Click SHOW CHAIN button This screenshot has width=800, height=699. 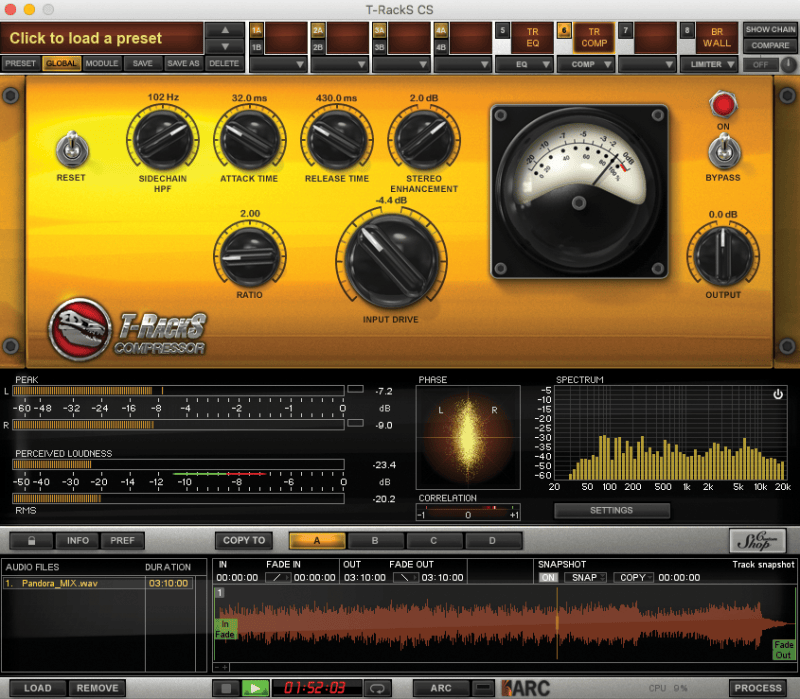click(770, 30)
